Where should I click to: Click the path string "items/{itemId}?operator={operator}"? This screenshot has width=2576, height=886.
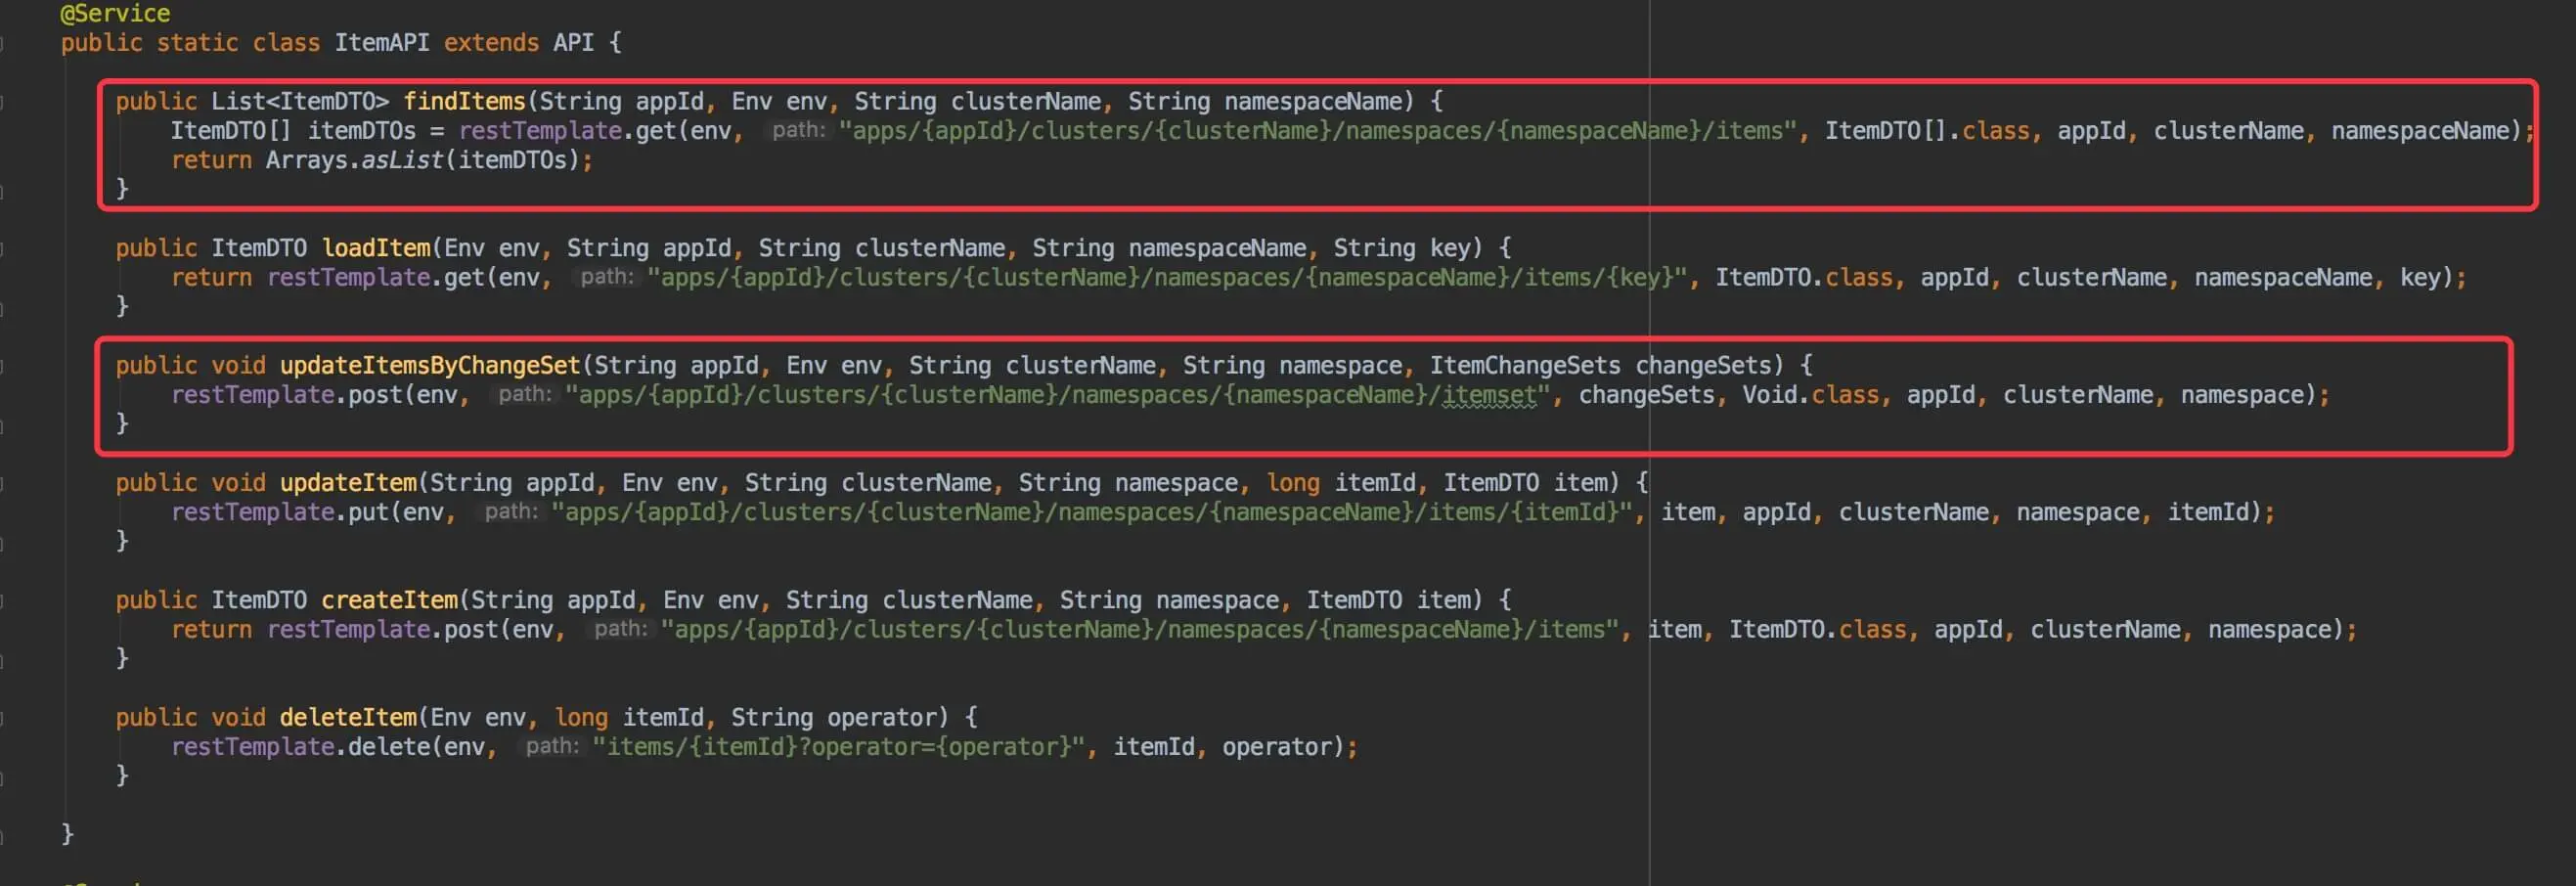(838, 747)
